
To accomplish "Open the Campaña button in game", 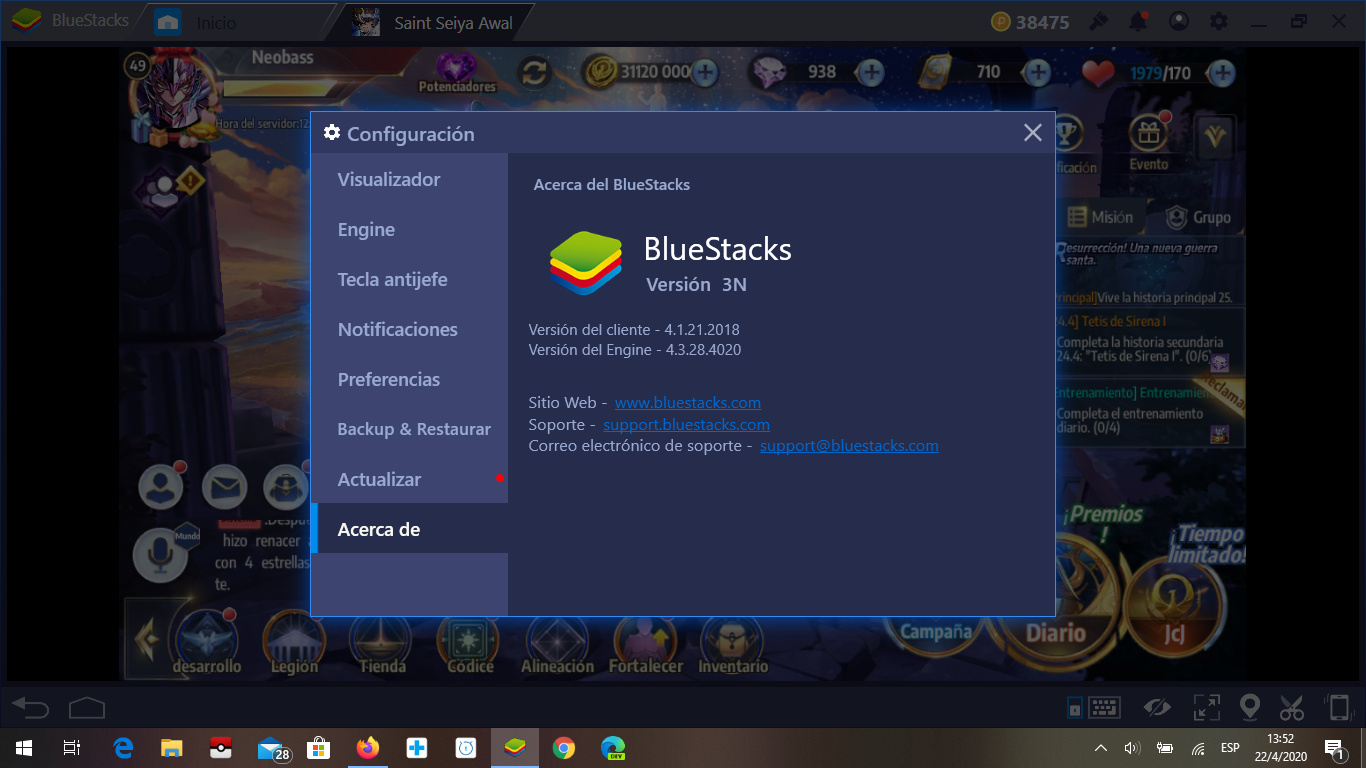I will tap(936, 632).
